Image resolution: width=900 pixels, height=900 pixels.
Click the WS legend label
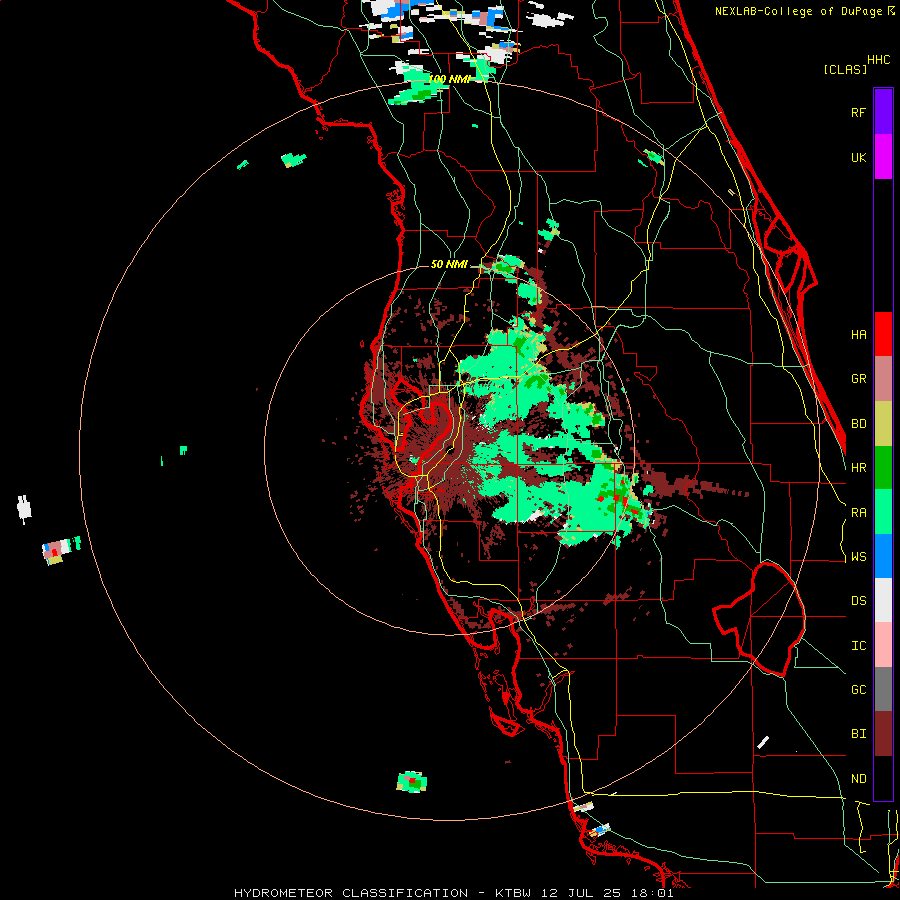858,557
